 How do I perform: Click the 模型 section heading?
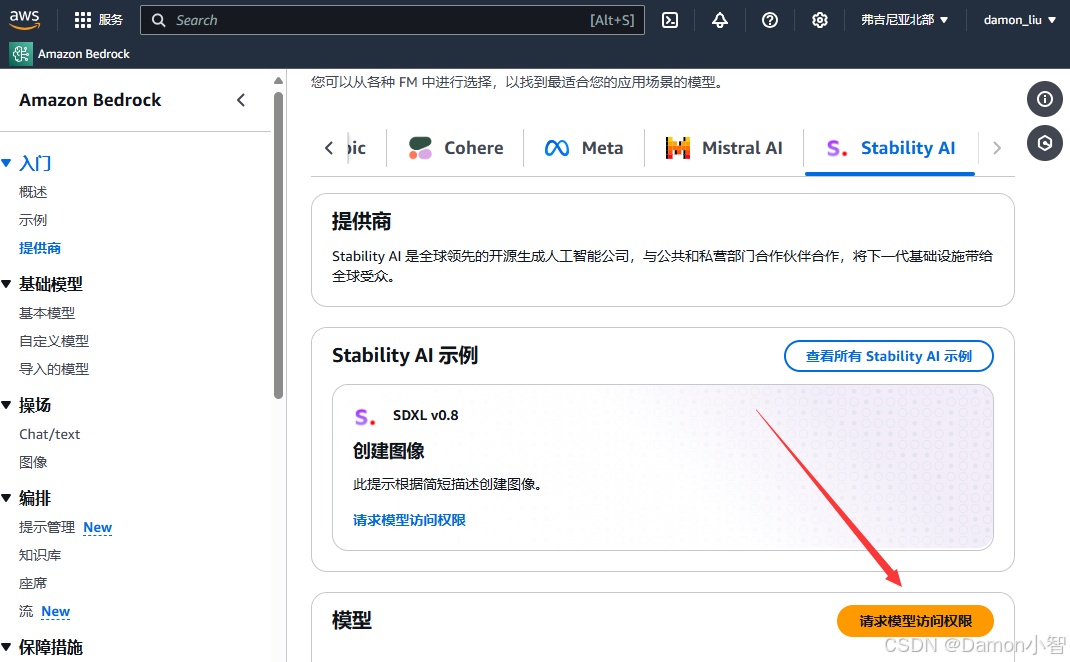point(351,620)
